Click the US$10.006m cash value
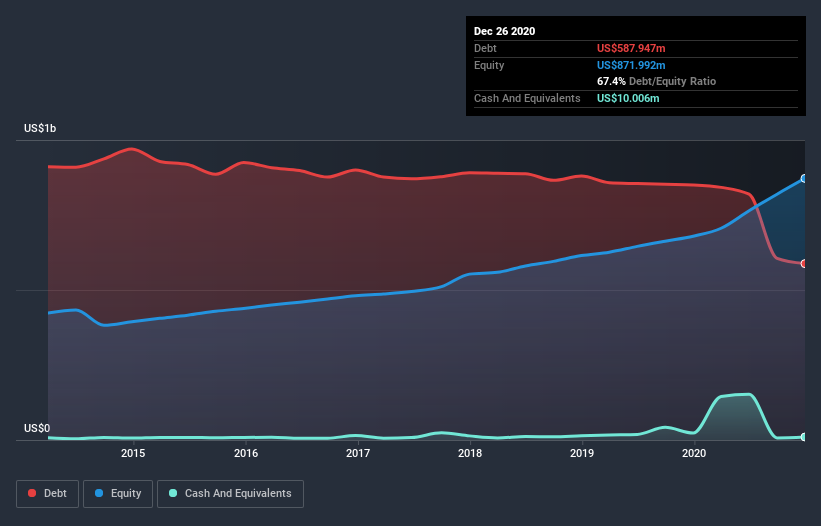 pyautogui.click(x=628, y=98)
